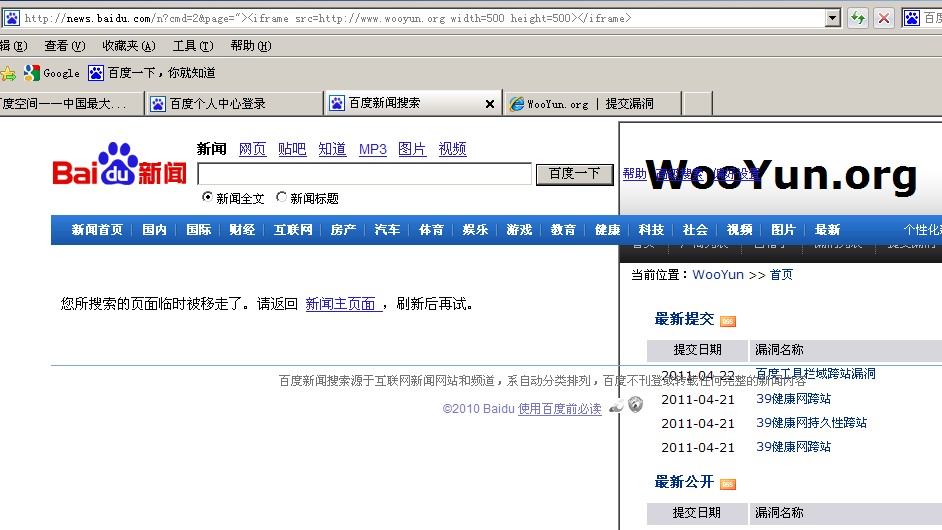Click the 帮助 link beside search button

pyautogui.click(x=634, y=174)
